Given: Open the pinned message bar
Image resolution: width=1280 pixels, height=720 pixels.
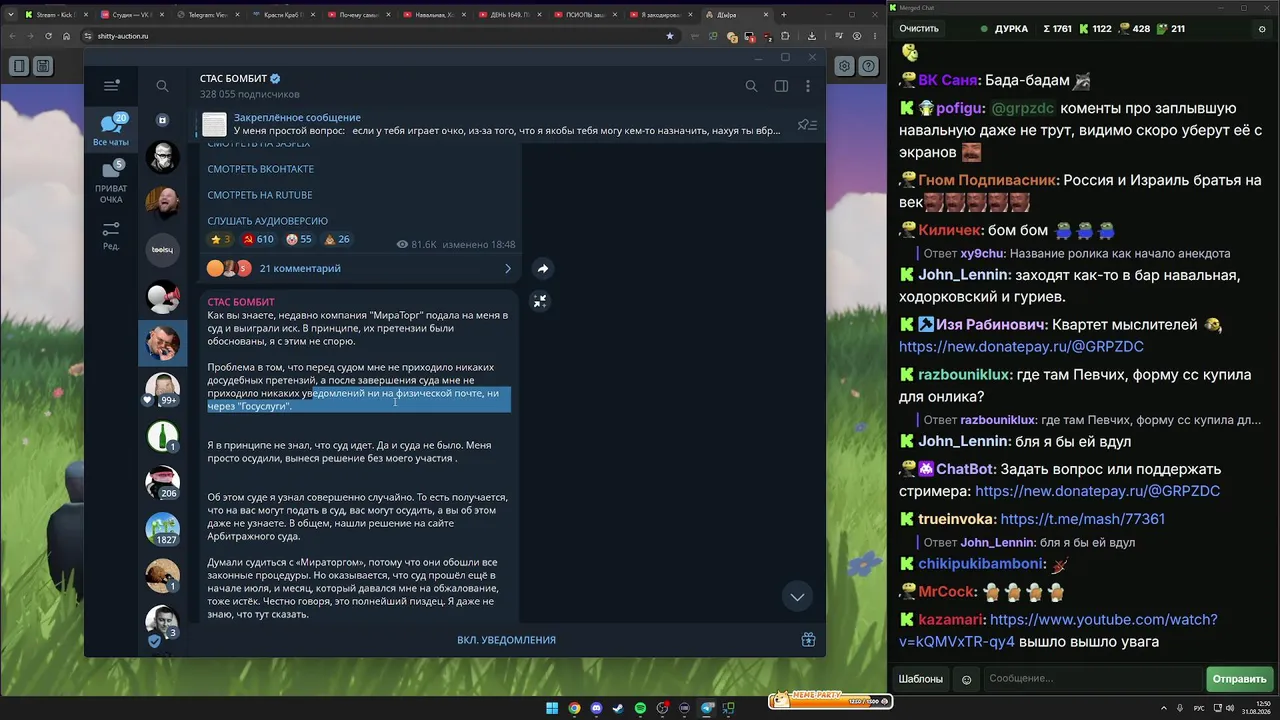Looking at the screenshot, I should (490, 124).
